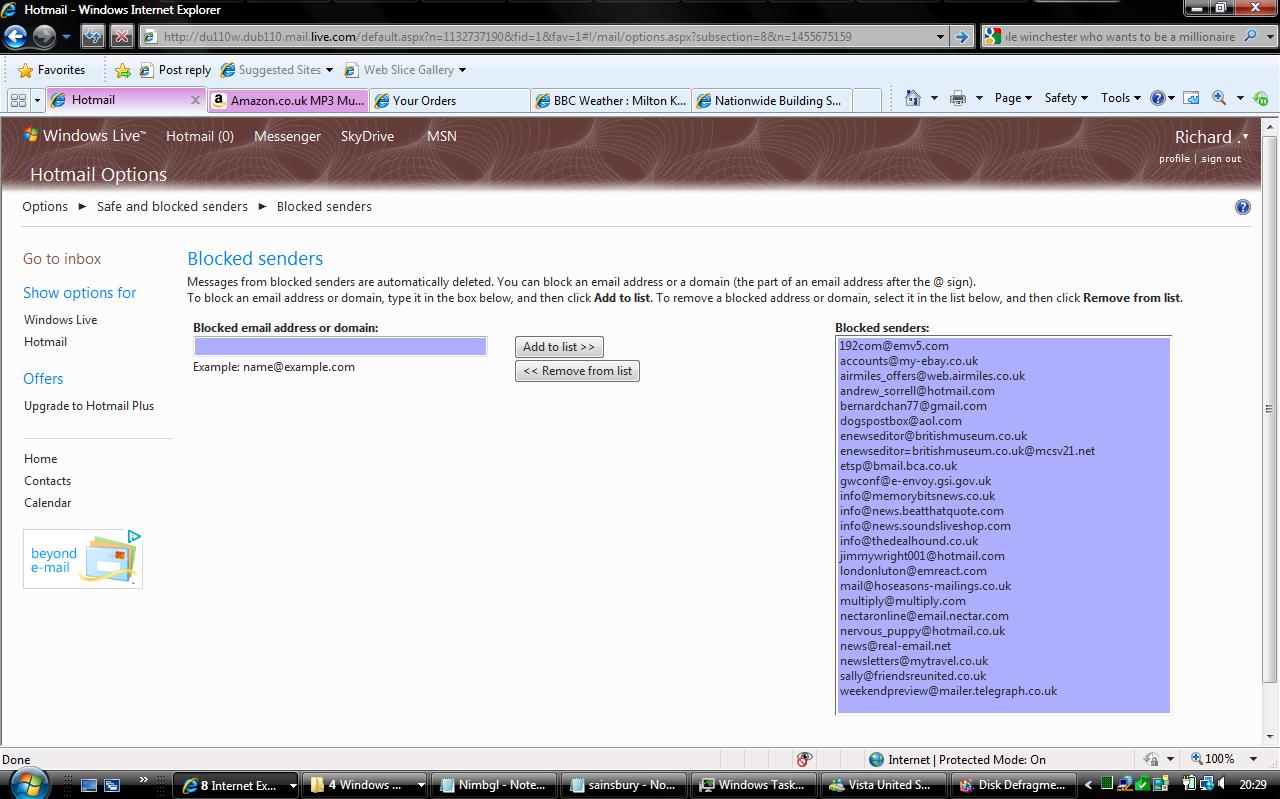
Task: Click the blue help icon on Options page
Action: pyautogui.click(x=1243, y=207)
